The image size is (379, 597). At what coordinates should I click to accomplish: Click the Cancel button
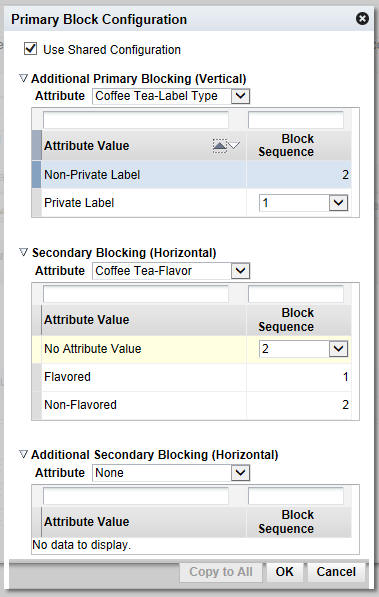(x=336, y=572)
